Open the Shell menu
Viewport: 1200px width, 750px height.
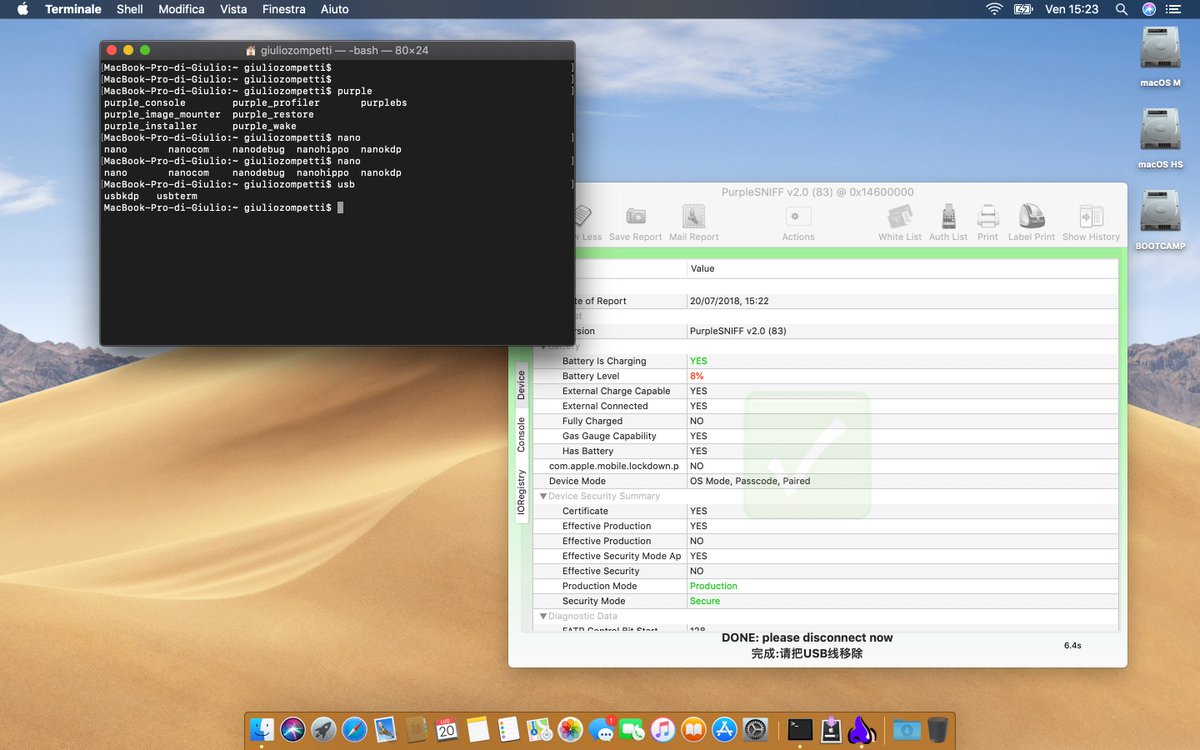pos(130,9)
